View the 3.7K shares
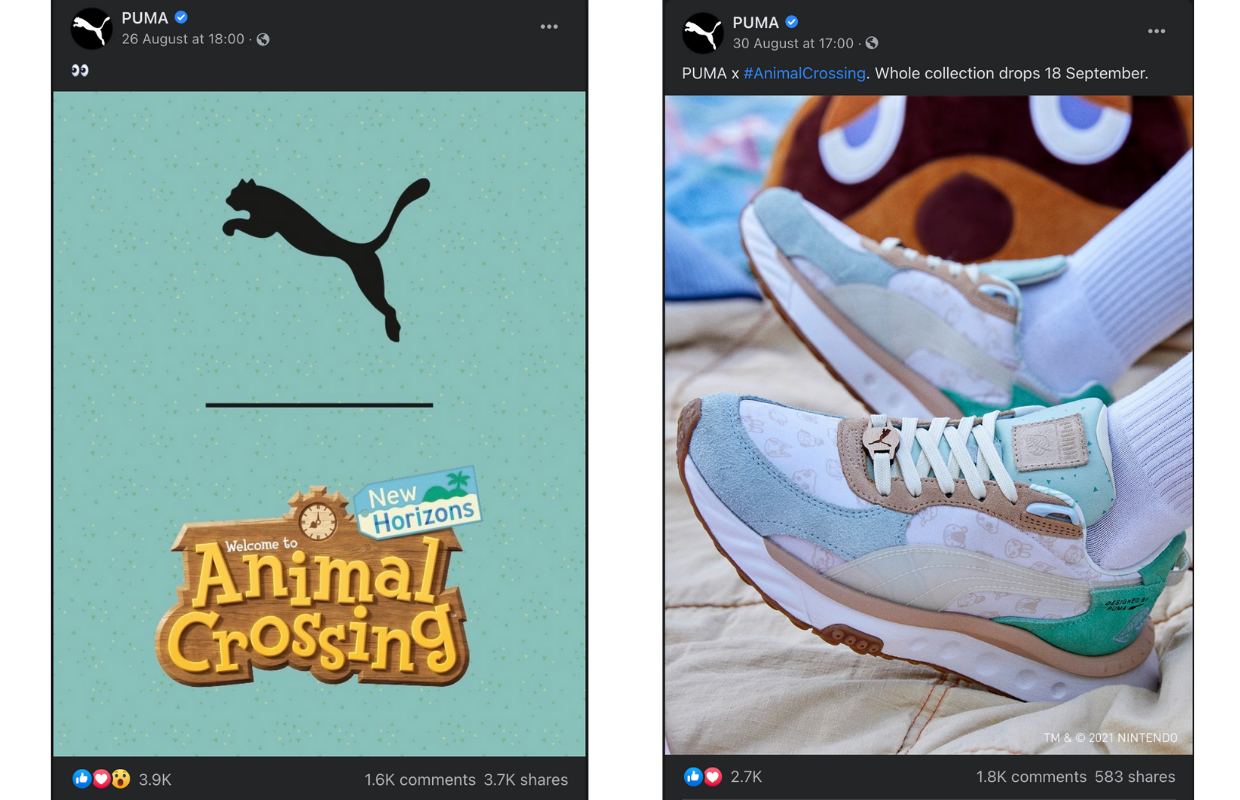The image size is (1240, 800). pyautogui.click(x=526, y=779)
